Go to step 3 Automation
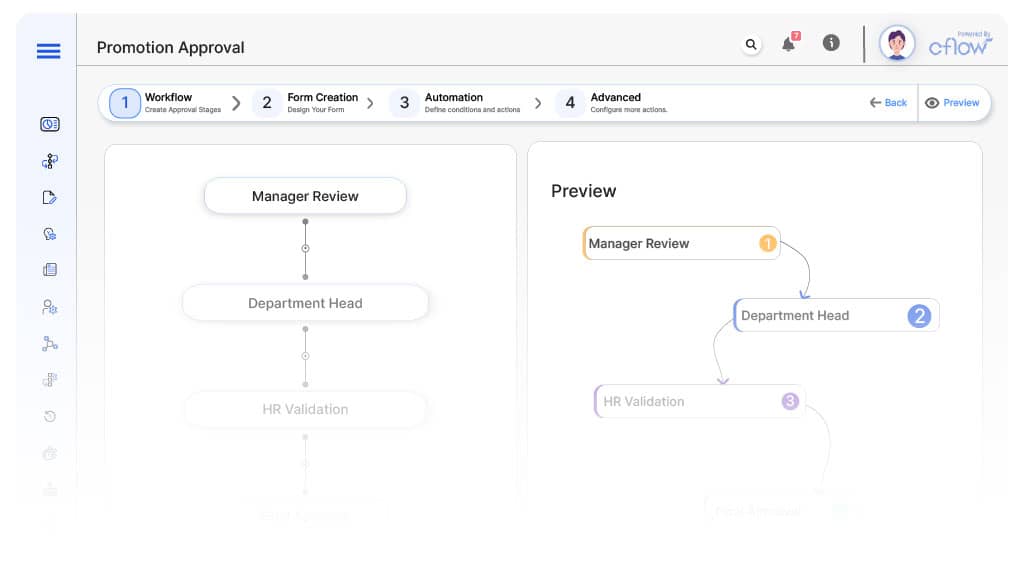This screenshot has height=576, width=1024. (455, 103)
